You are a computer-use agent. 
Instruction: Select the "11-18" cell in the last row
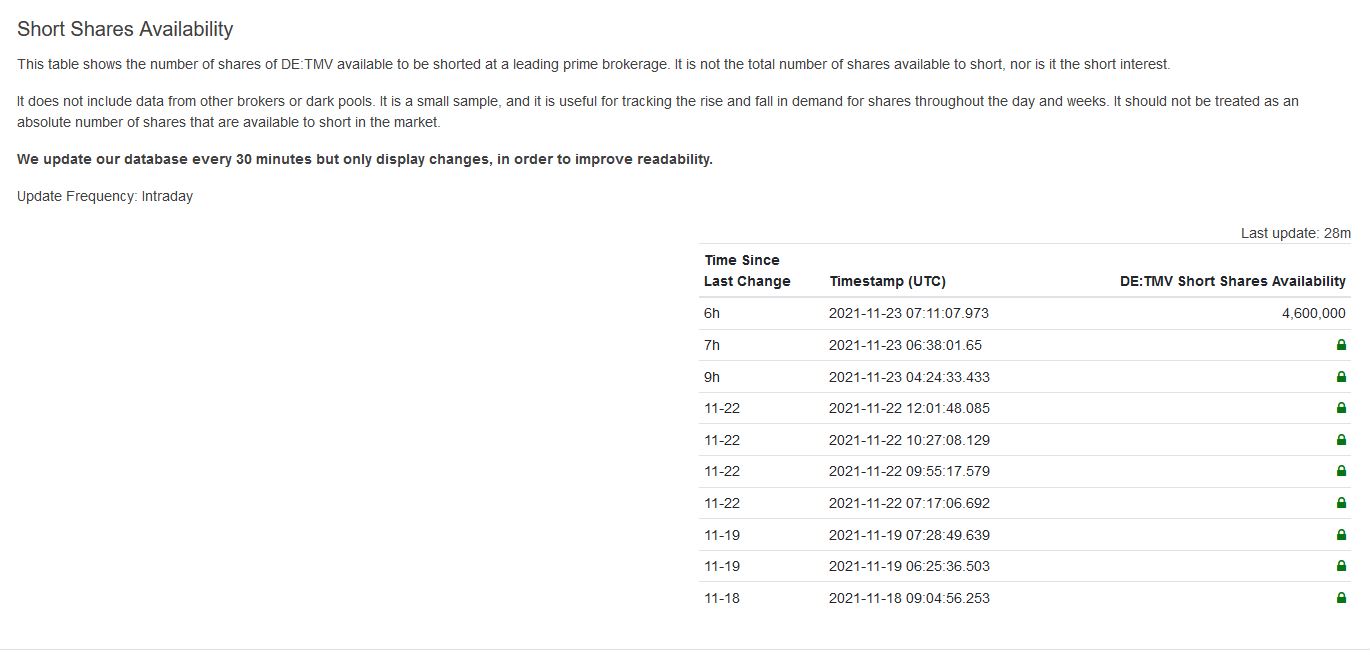(722, 598)
